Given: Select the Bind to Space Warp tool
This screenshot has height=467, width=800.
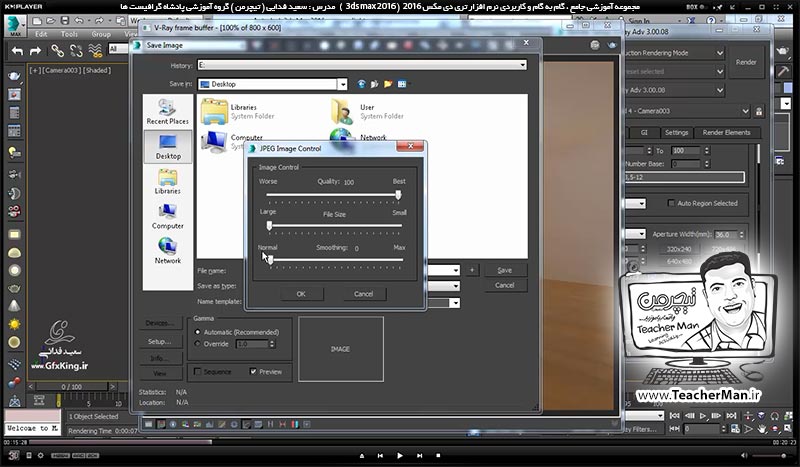Looking at the screenshot, I should (95, 51).
